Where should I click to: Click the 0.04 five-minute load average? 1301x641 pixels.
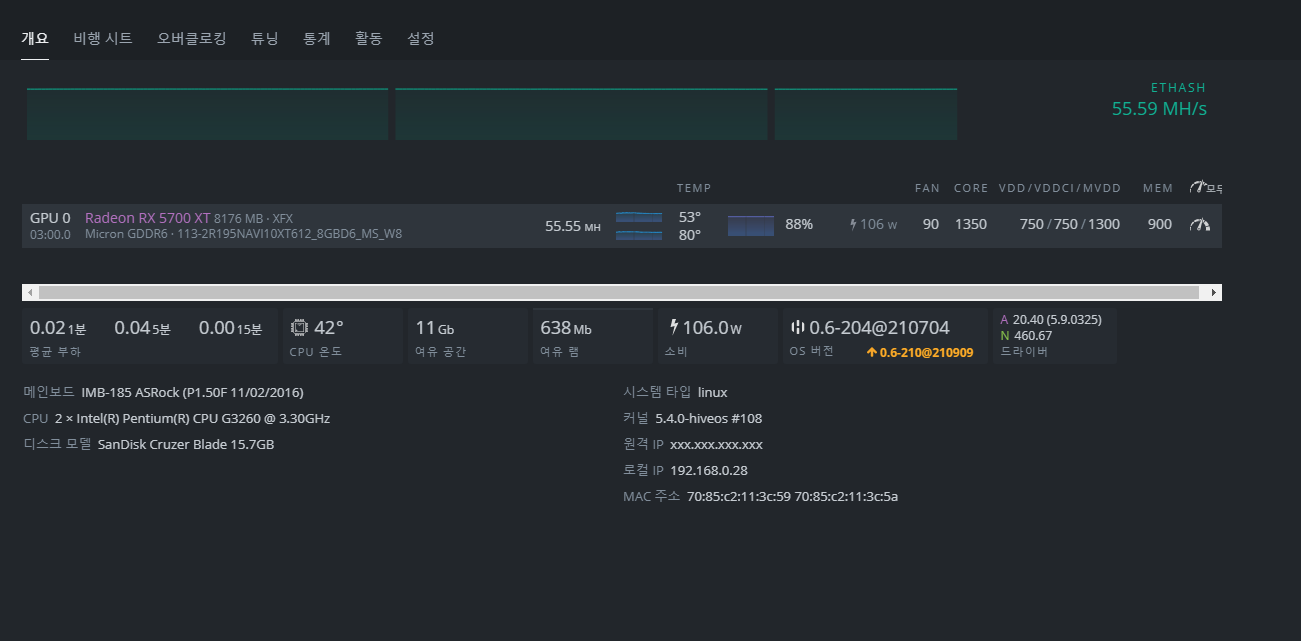(x=143, y=328)
